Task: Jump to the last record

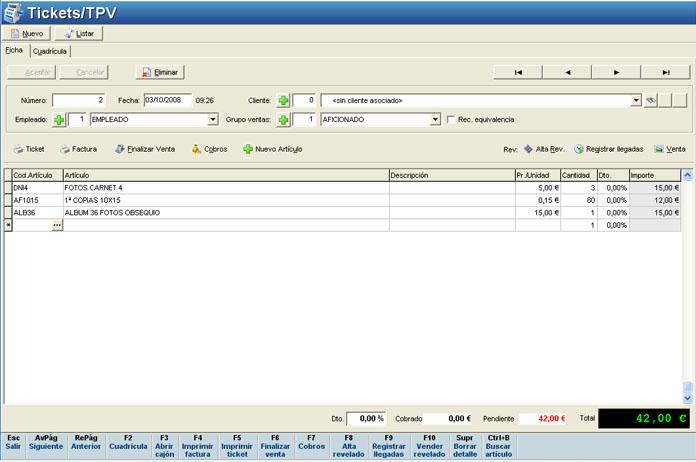Action: tap(666, 72)
